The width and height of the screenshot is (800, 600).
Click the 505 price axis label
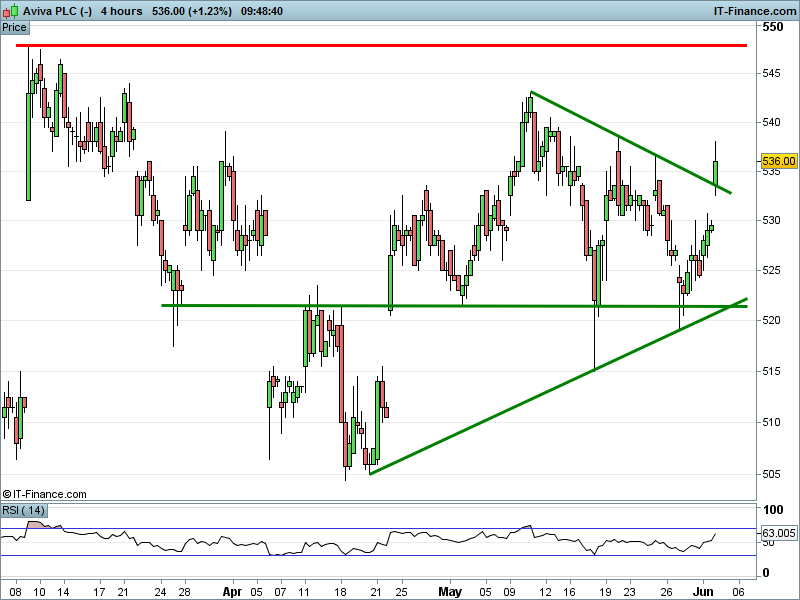(771, 474)
